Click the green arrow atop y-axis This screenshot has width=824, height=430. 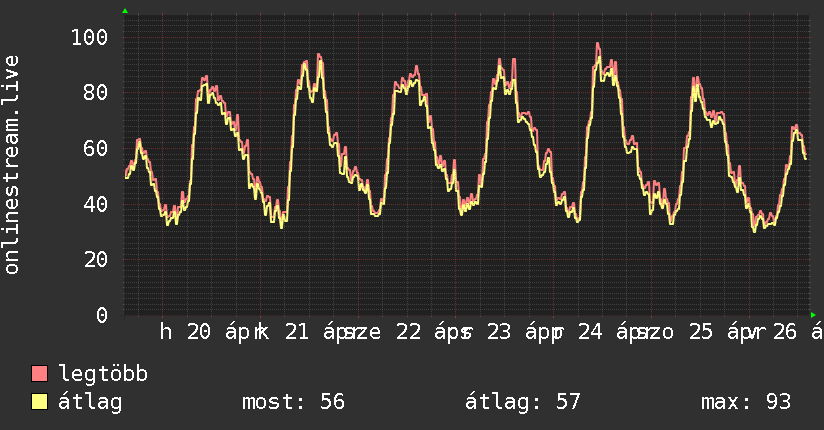click(x=125, y=11)
